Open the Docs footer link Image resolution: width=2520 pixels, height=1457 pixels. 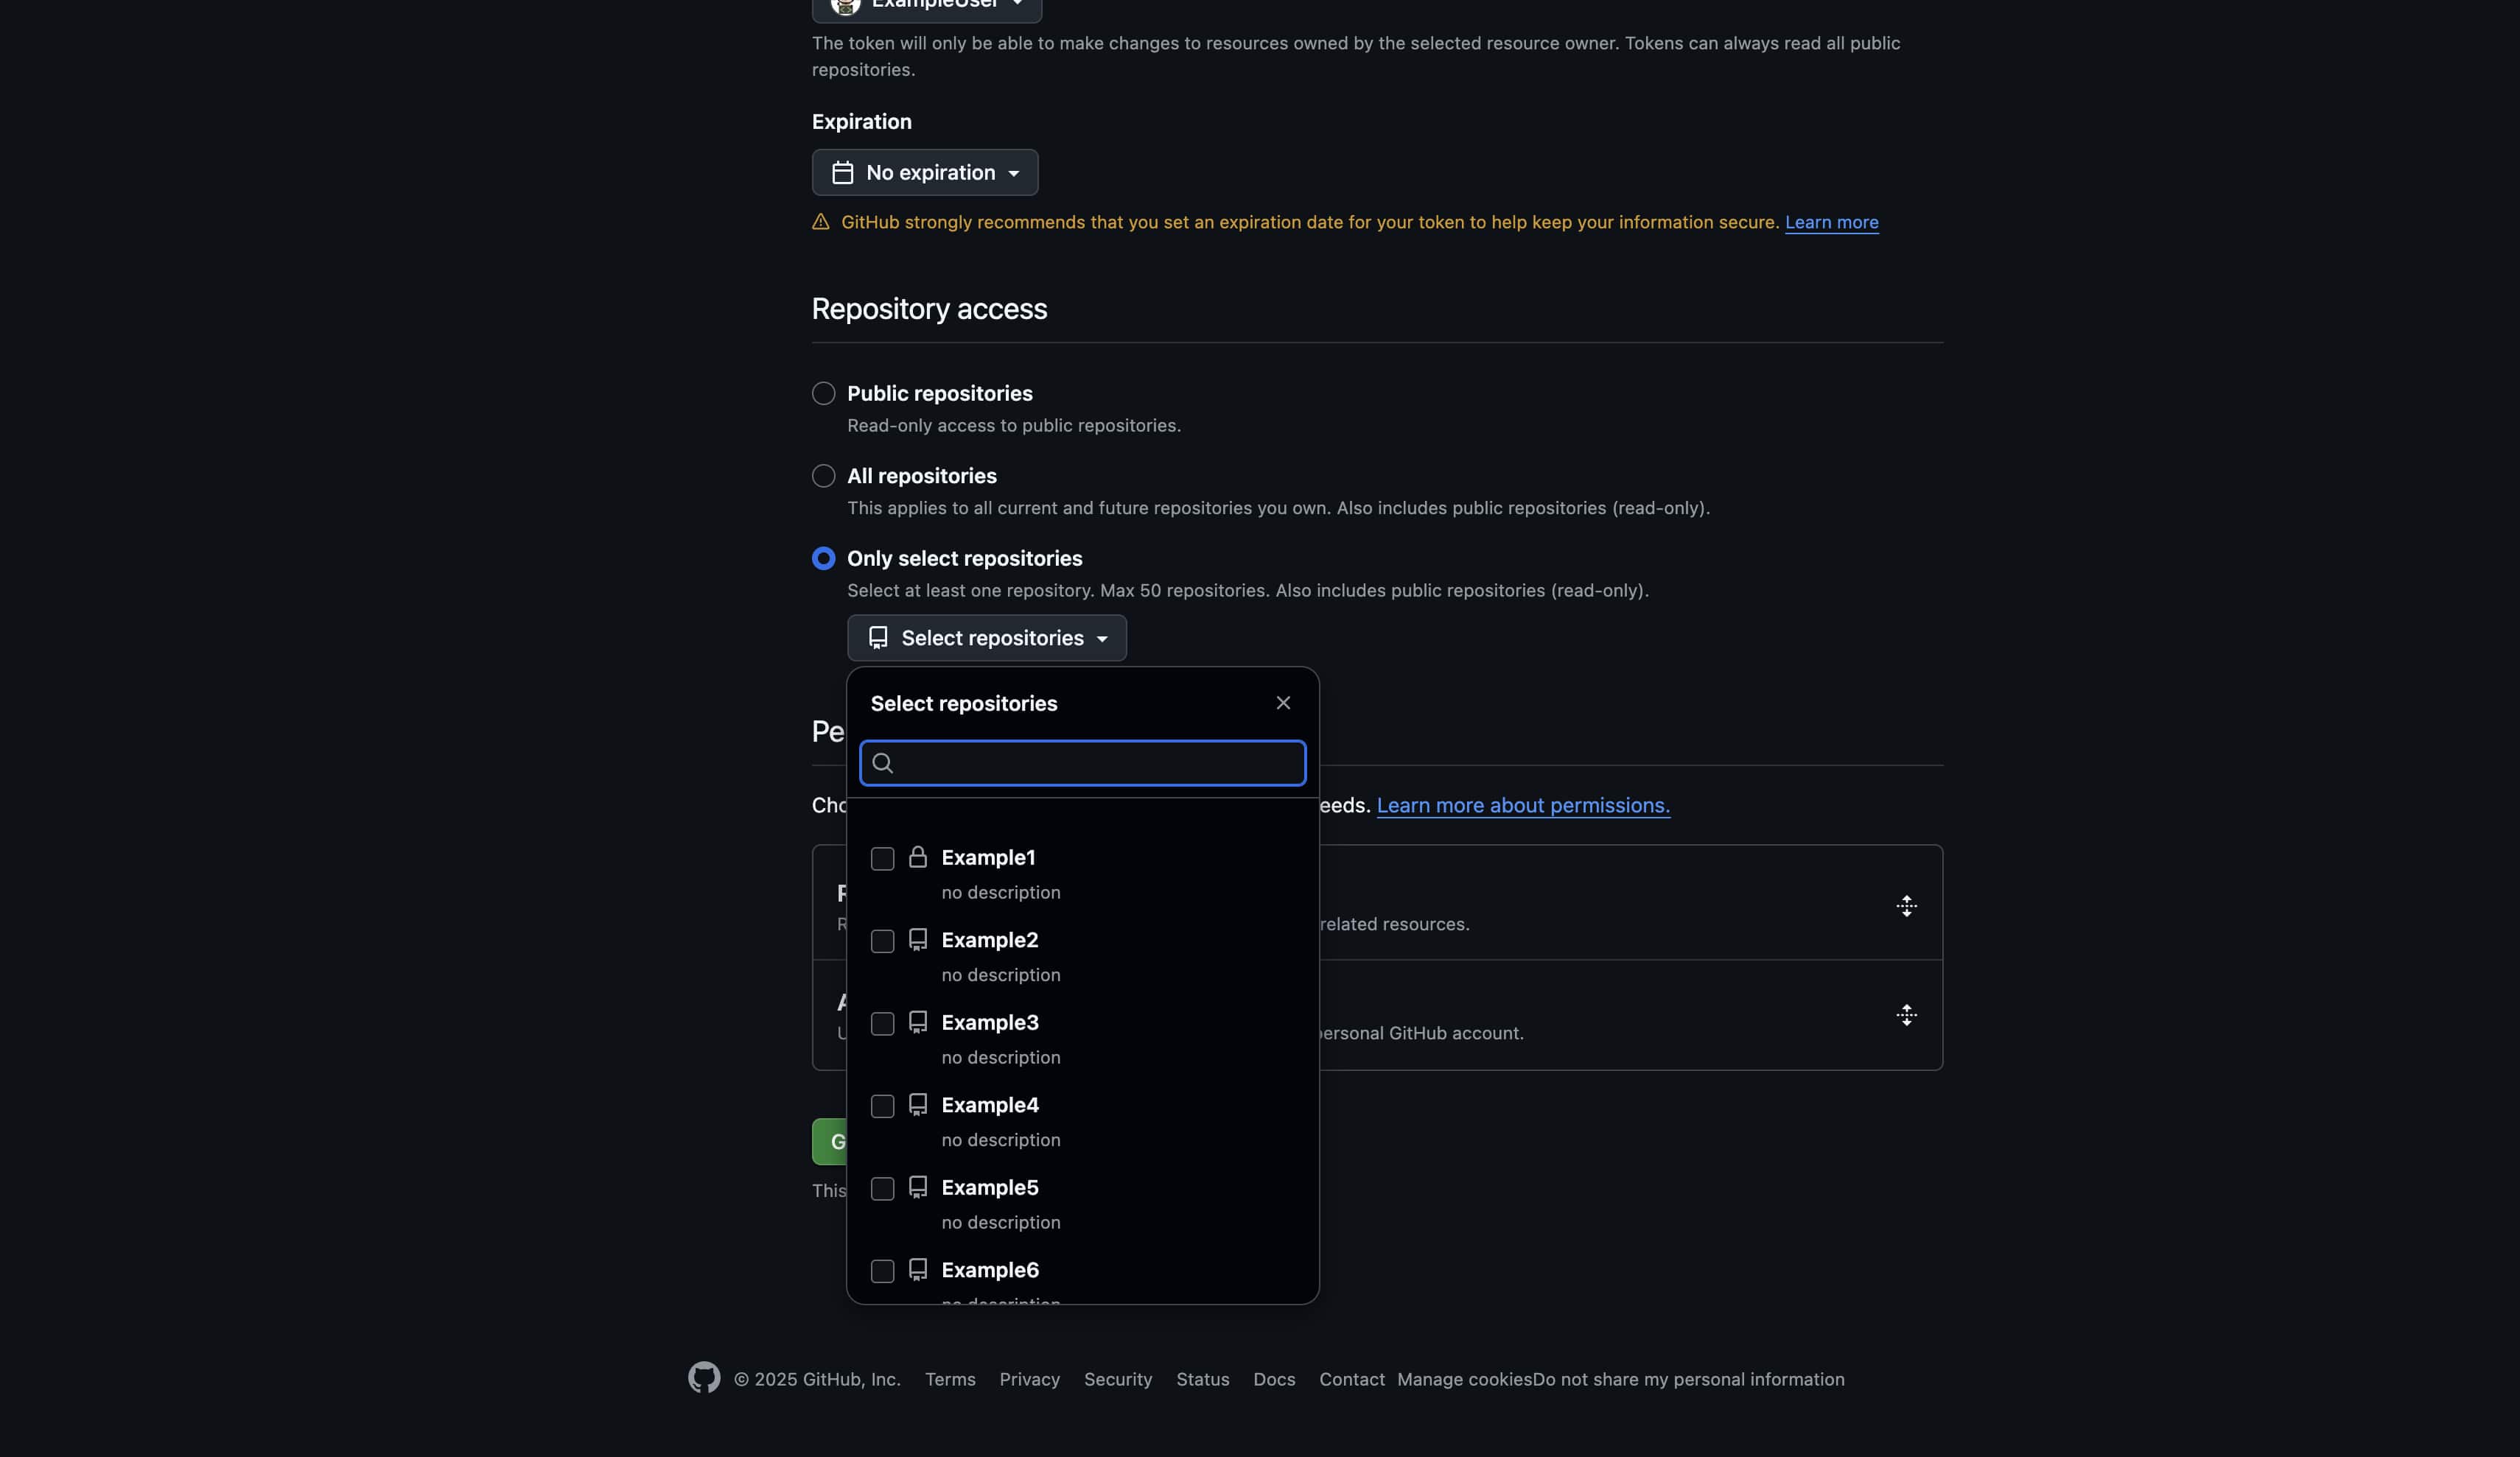pos(1274,1379)
